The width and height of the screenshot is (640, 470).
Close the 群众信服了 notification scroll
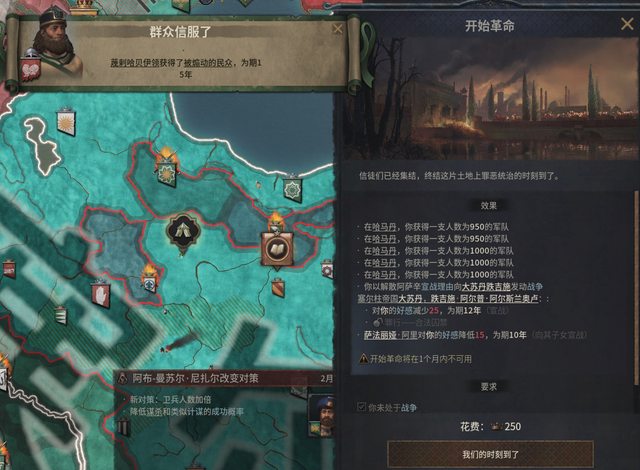point(338,29)
